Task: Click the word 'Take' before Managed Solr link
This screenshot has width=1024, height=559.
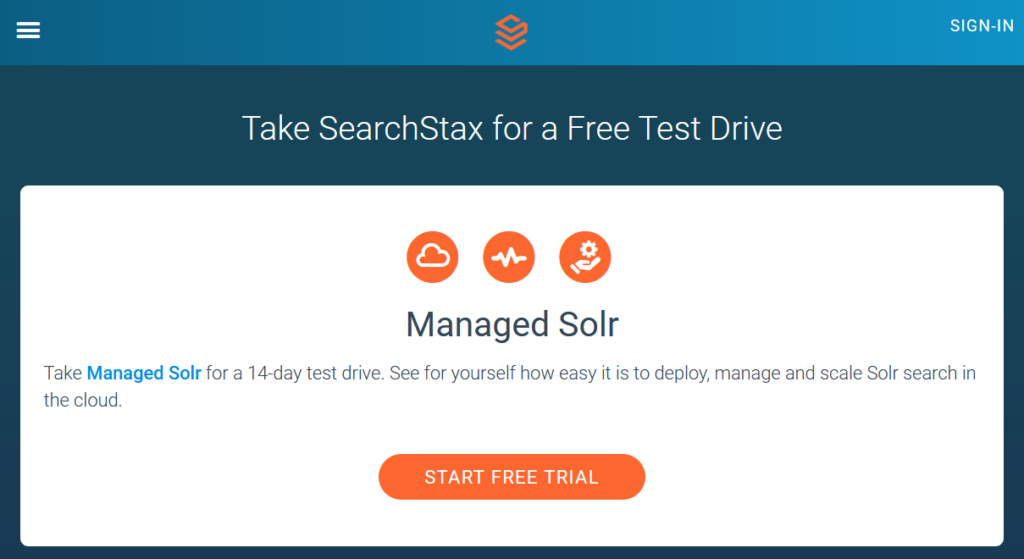Action: [63, 373]
